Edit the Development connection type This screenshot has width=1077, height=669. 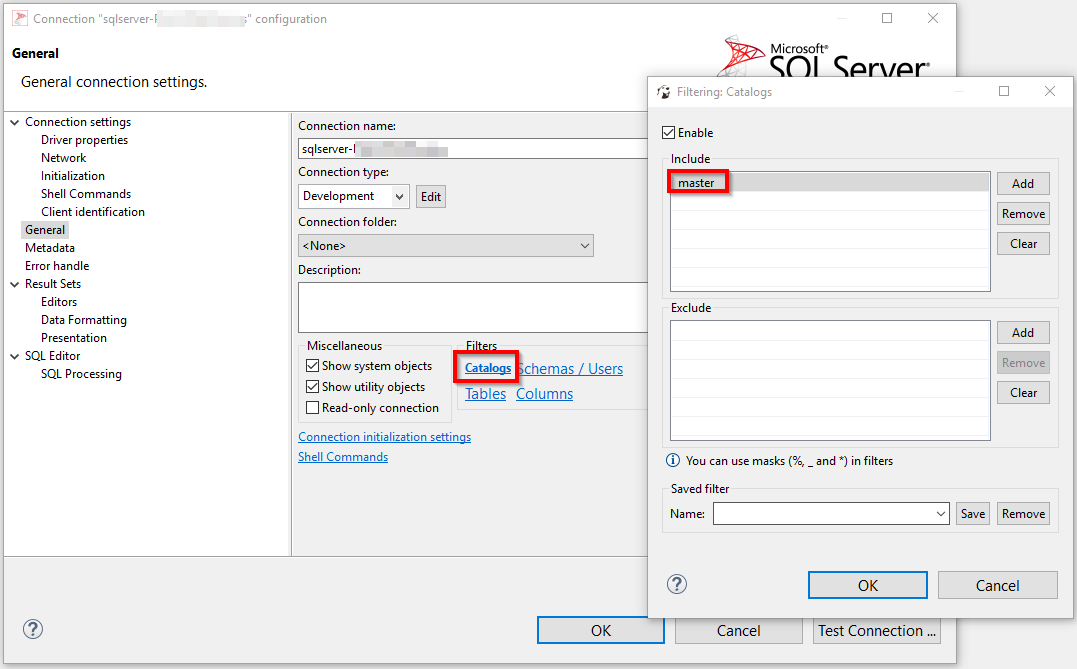(430, 196)
